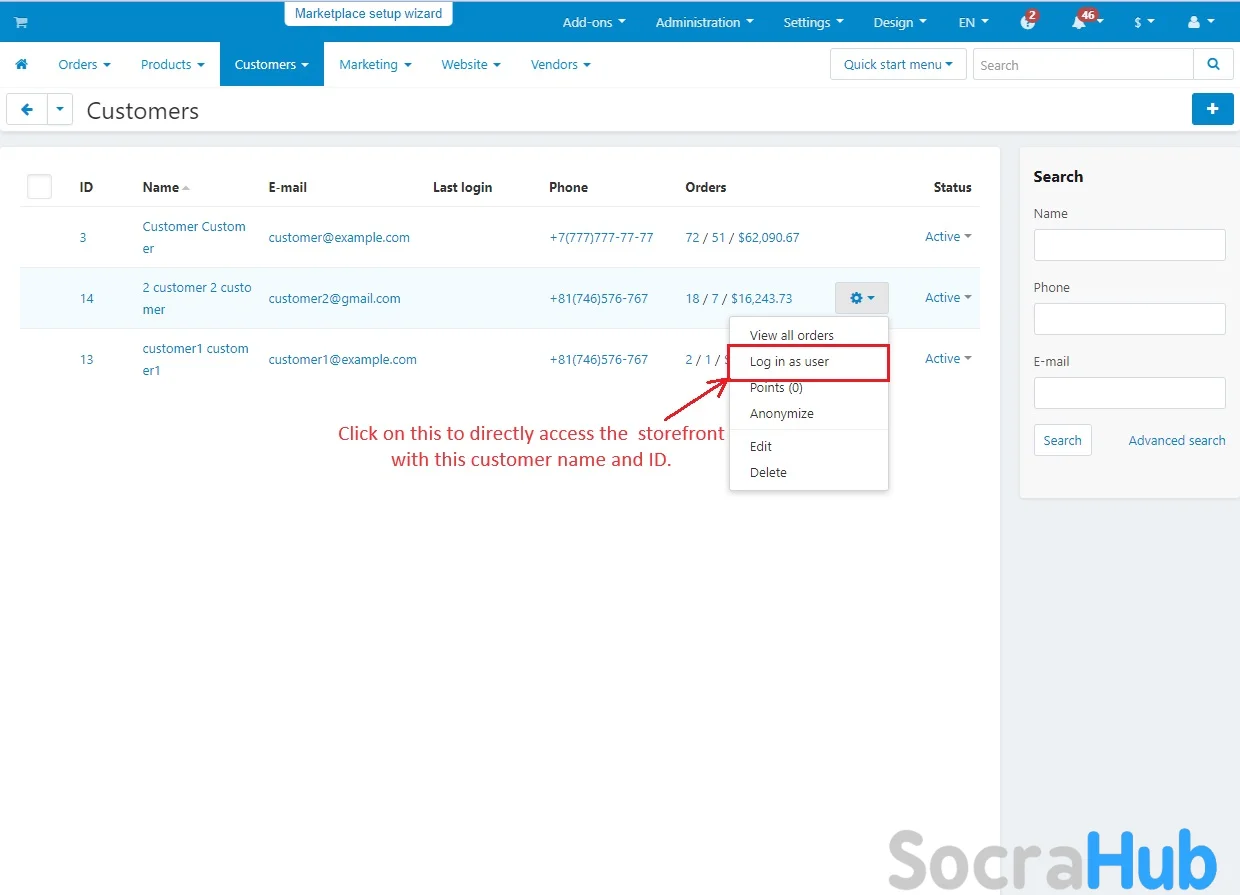The width and height of the screenshot is (1240, 895).
Task: Open the Marketing menu
Action: (x=375, y=65)
